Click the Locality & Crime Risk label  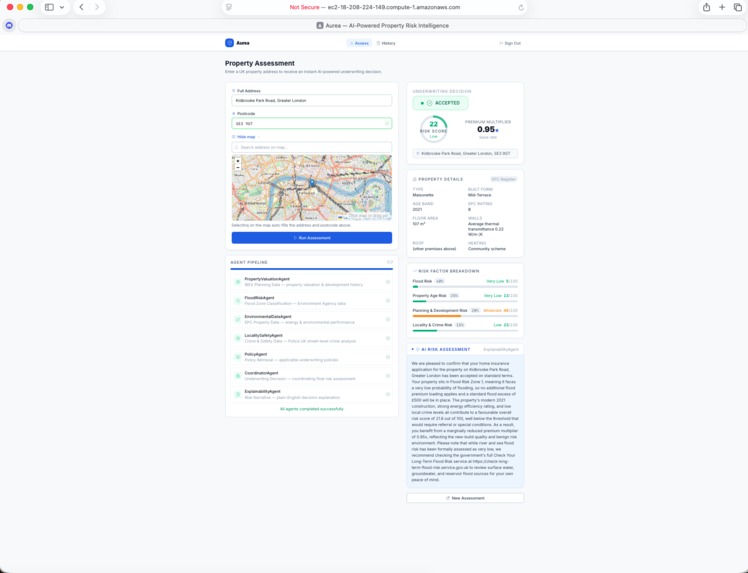pyautogui.click(x=432, y=325)
